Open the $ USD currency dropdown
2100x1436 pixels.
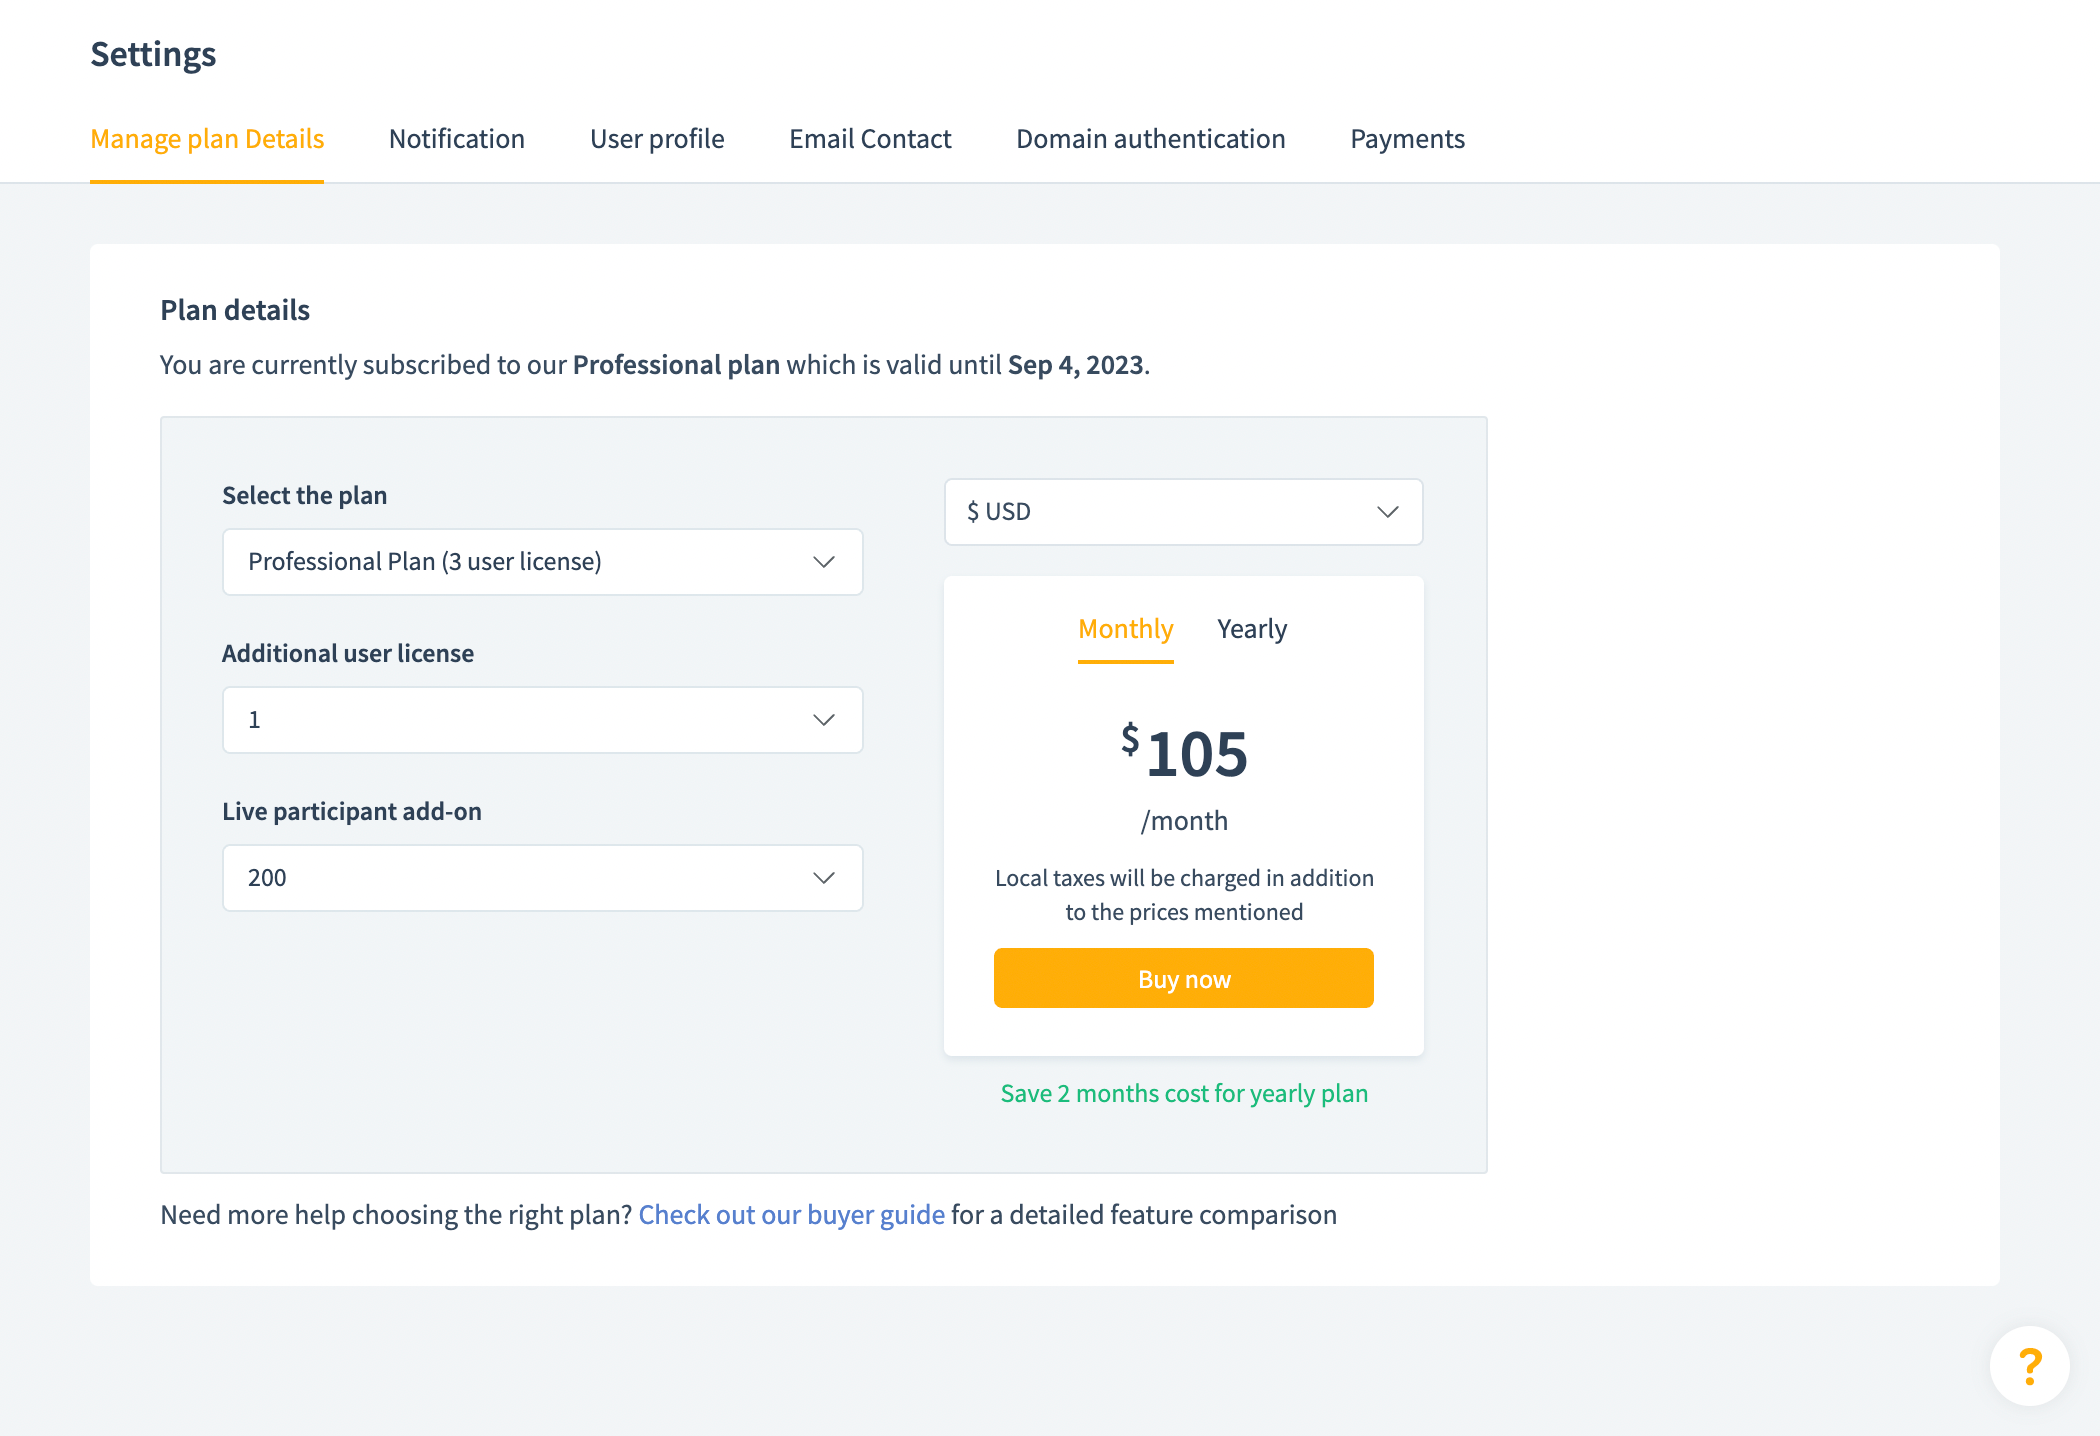tap(1160, 512)
